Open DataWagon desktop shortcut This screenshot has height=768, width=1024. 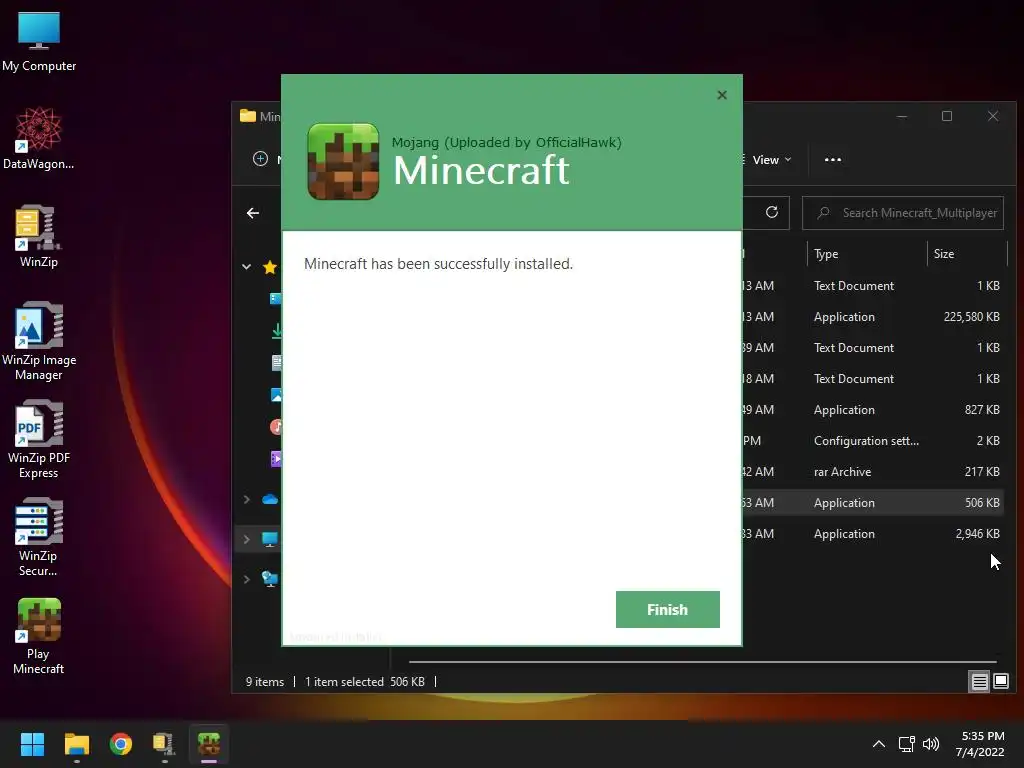tap(39, 138)
